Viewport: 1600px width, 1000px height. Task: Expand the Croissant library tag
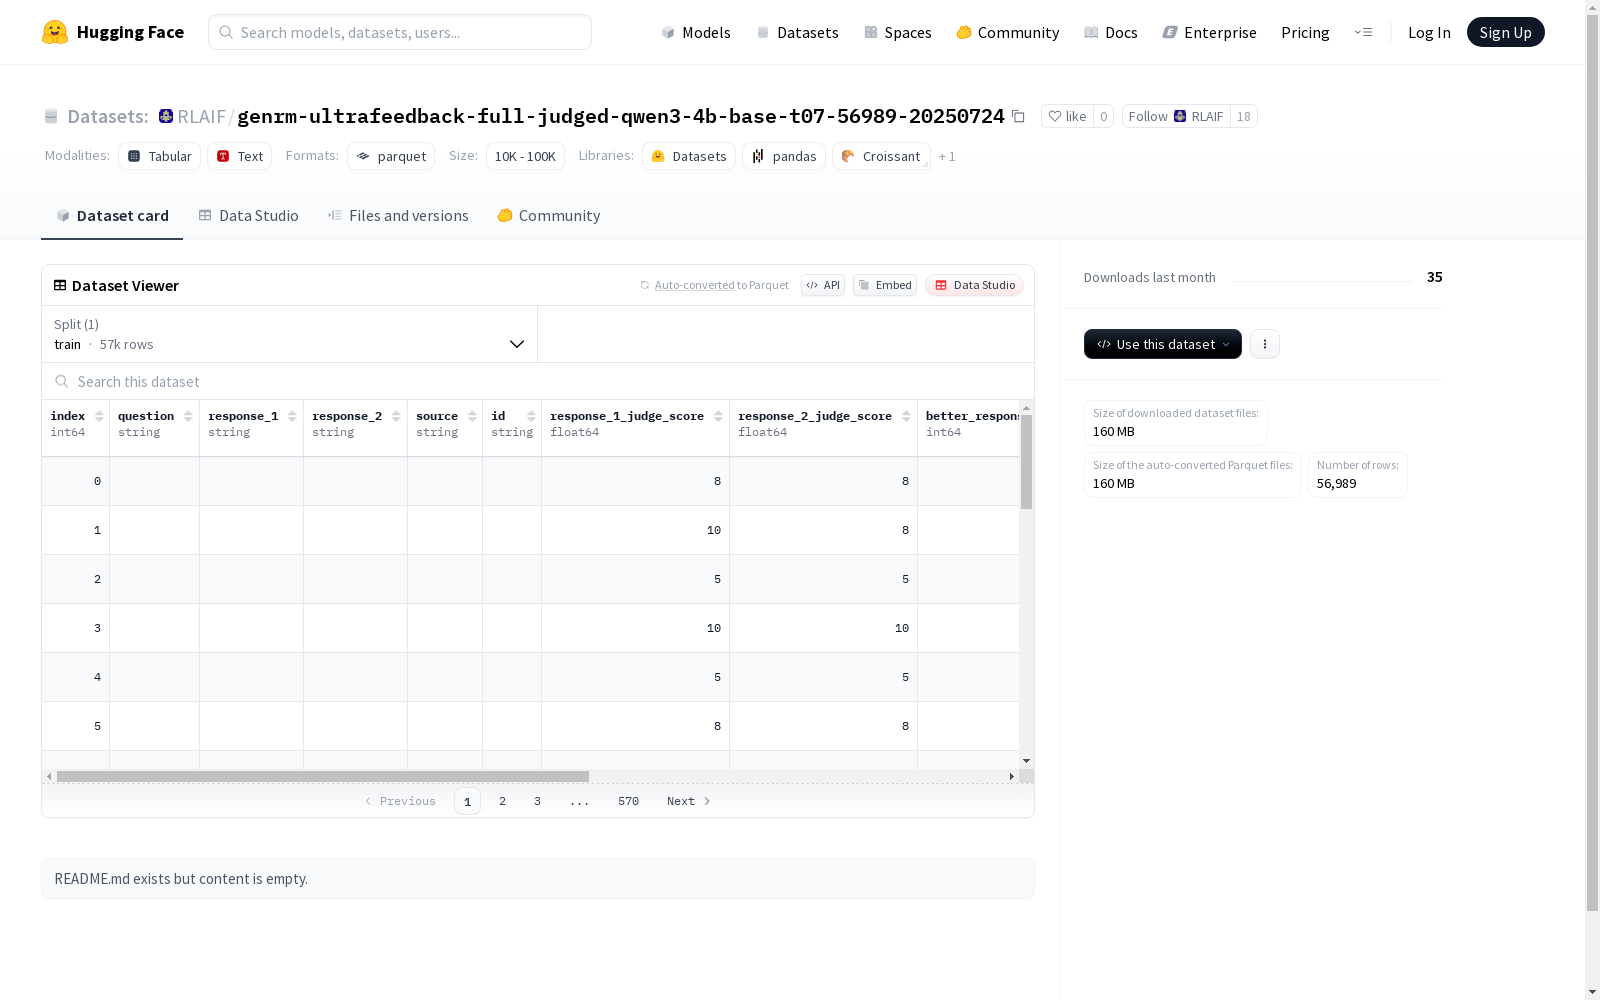(x=881, y=156)
